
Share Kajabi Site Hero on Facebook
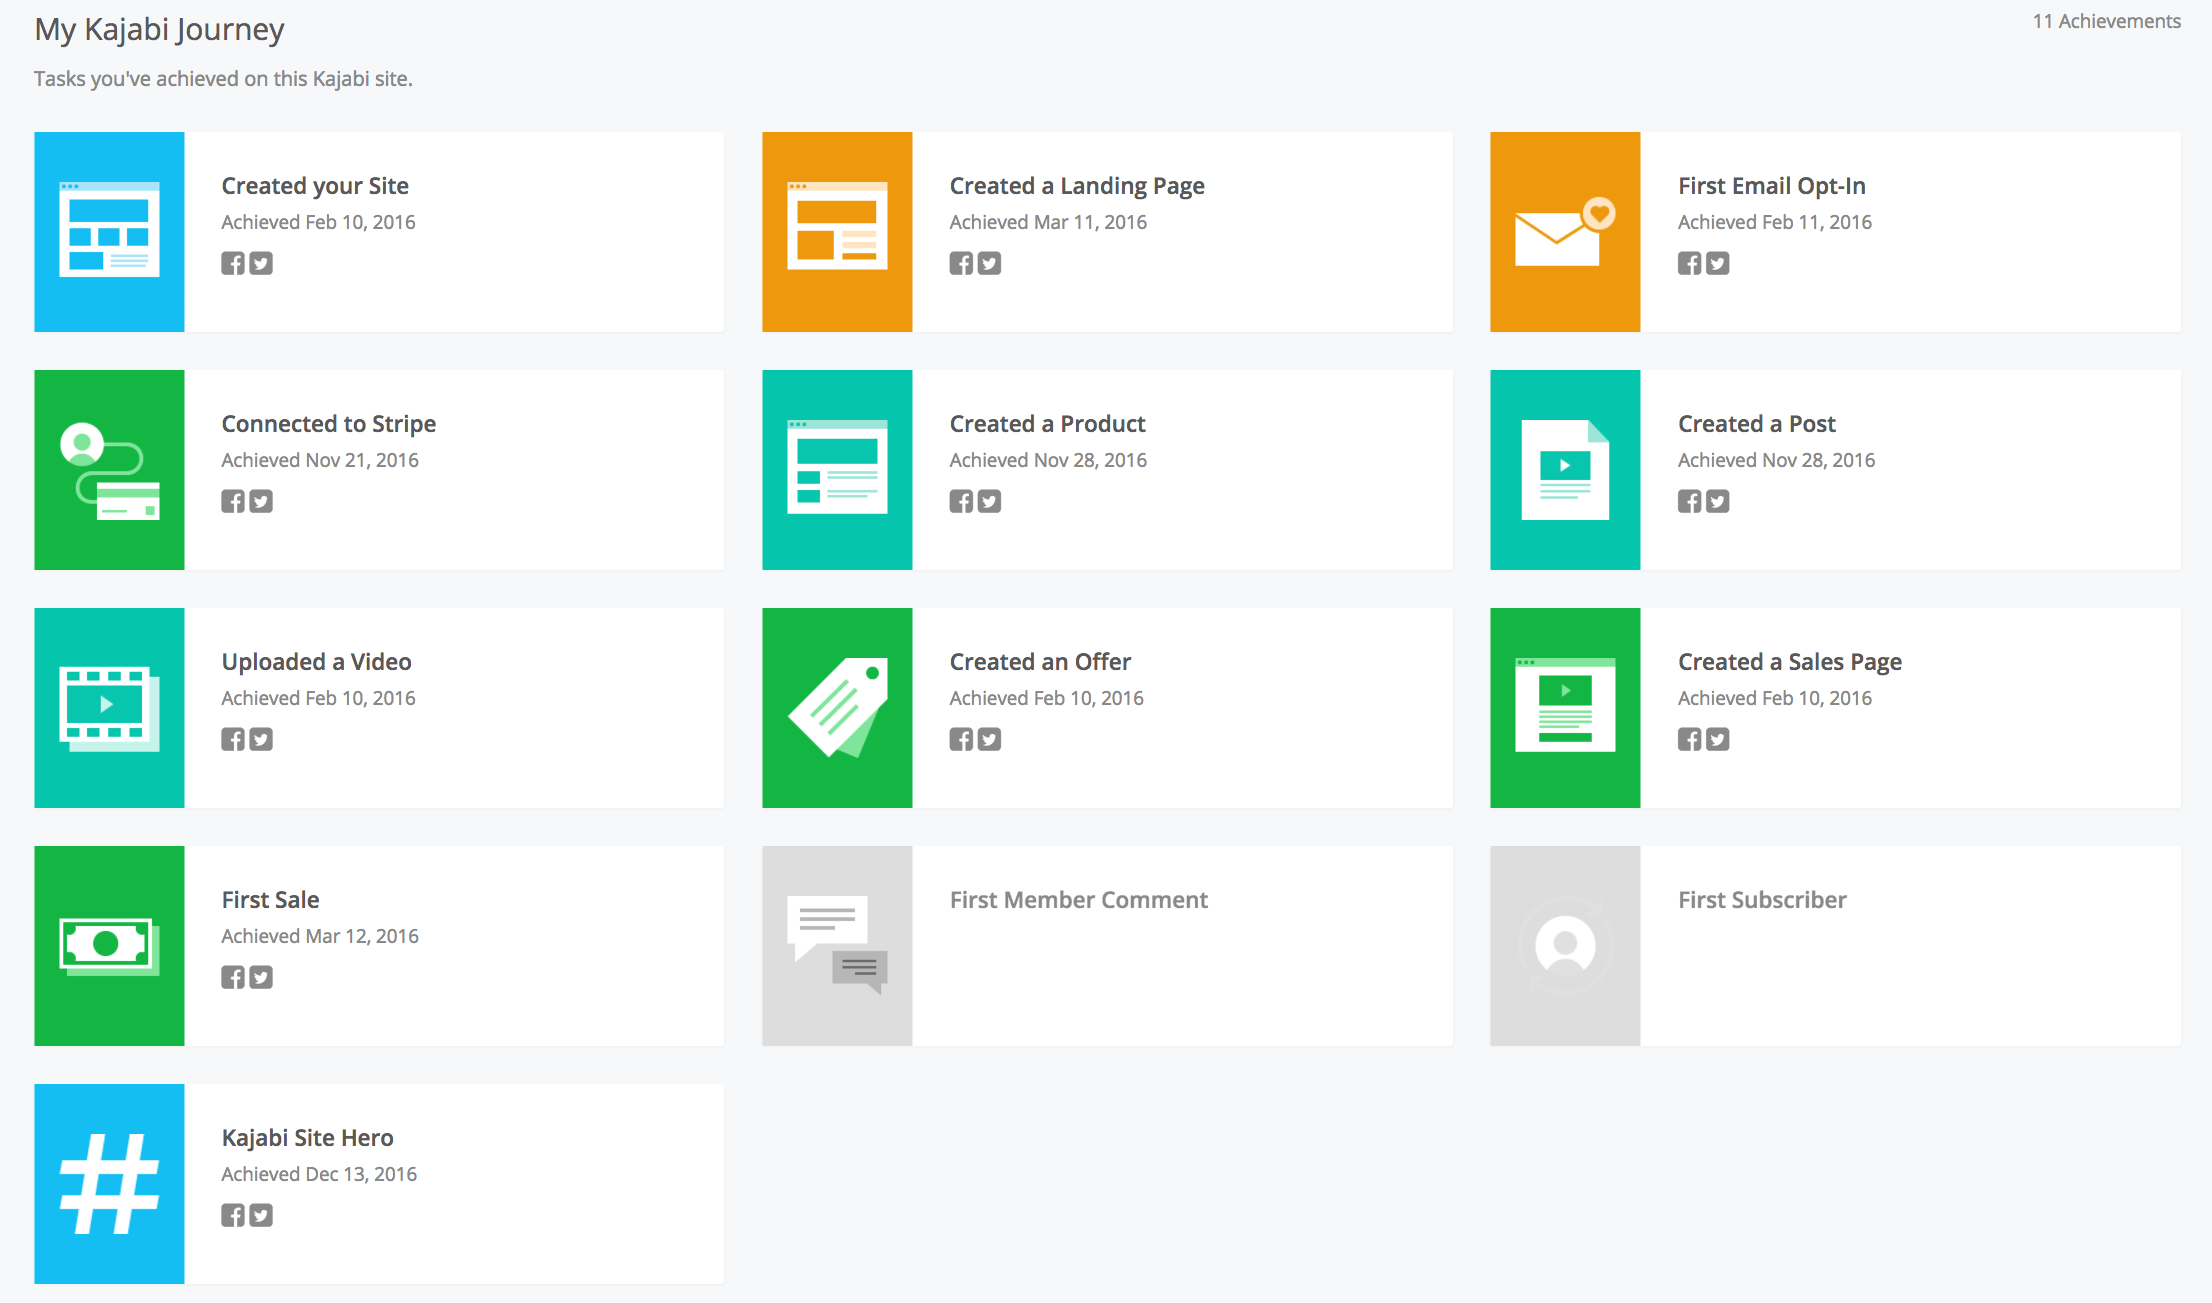point(233,1215)
